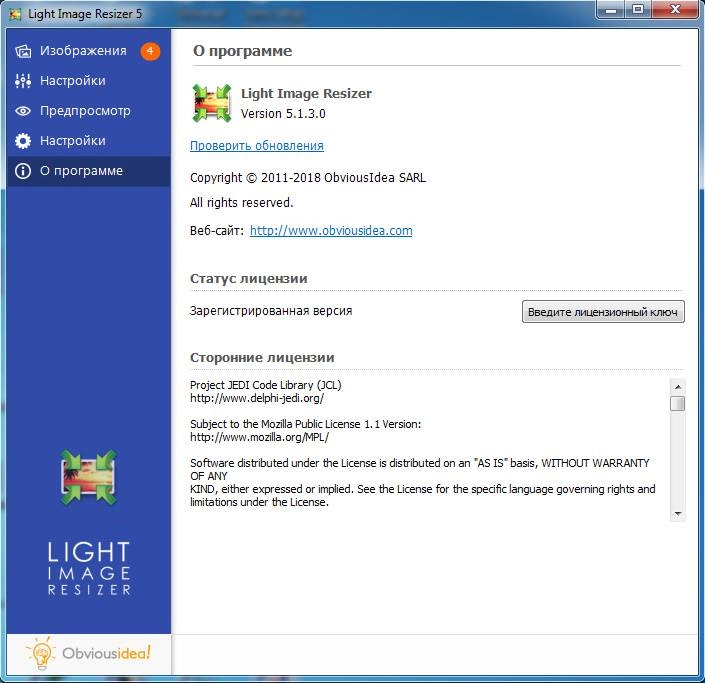Click the http://www.delphi-jedi.org/ text
This screenshot has height=683, width=705.
[257, 398]
